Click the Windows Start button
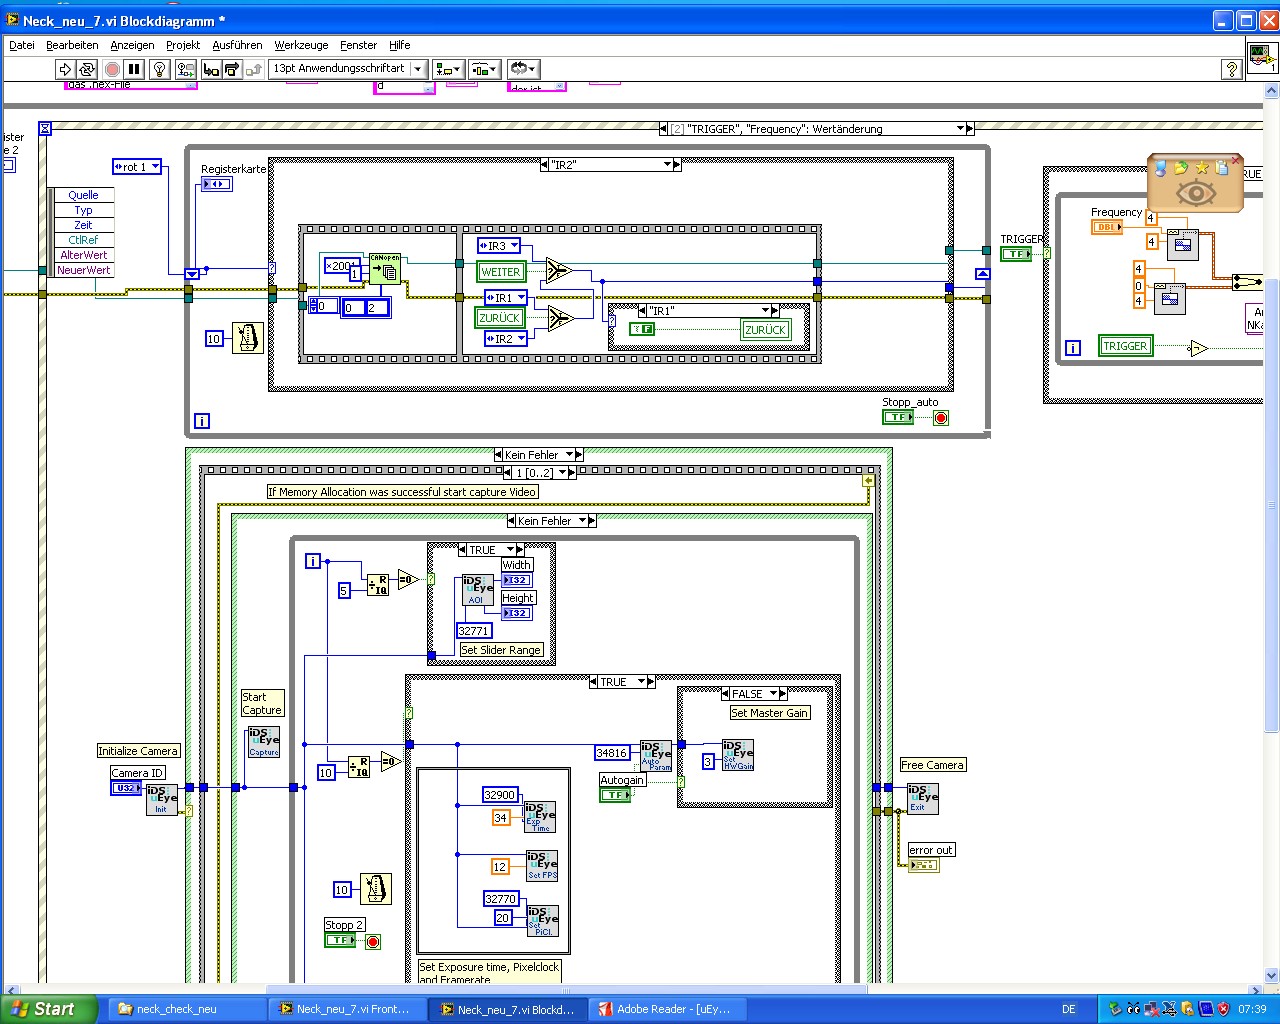The width and height of the screenshot is (1280, 1024). pos(48,1009)
